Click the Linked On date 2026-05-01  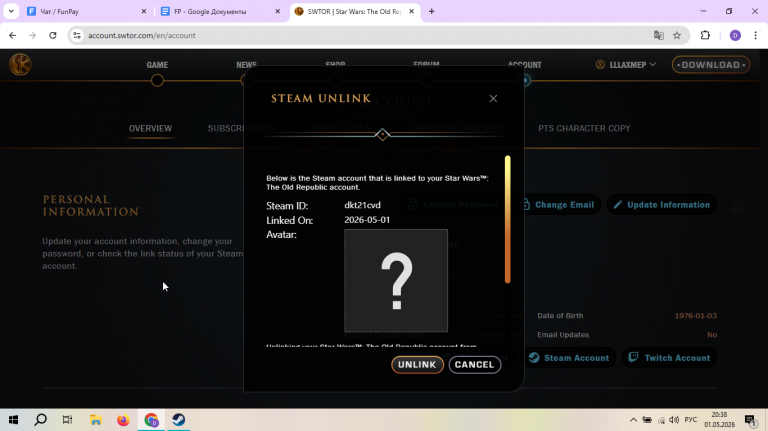tap(367, 220)
